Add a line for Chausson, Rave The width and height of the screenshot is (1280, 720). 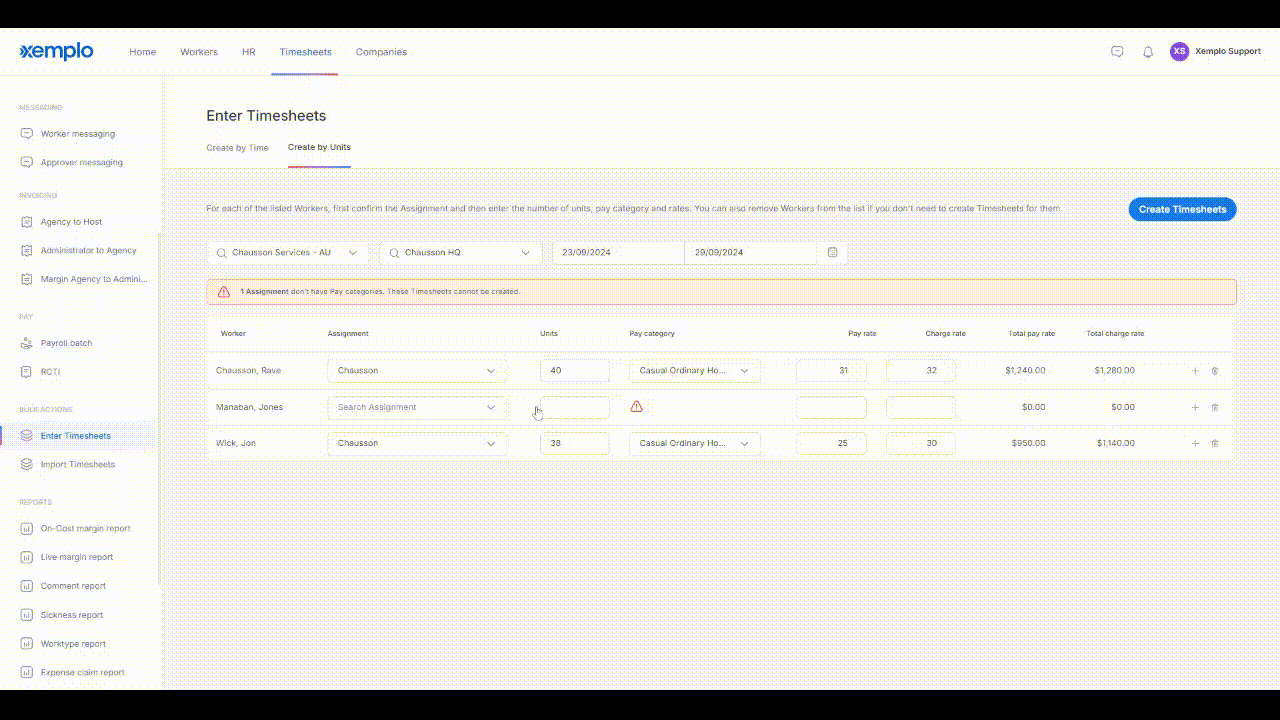click(x=1195, y=371)
